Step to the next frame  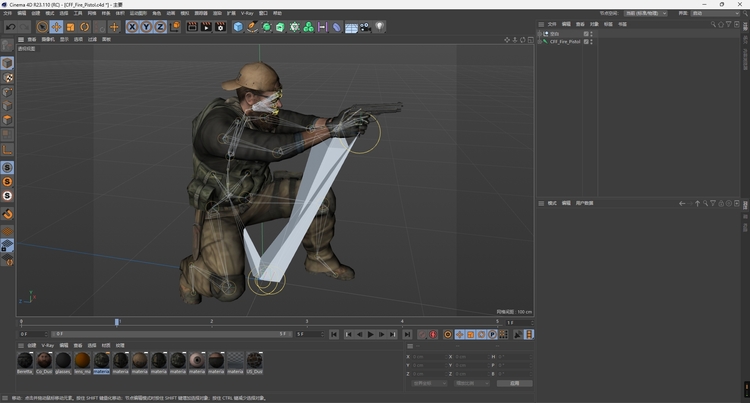point(381,335)
